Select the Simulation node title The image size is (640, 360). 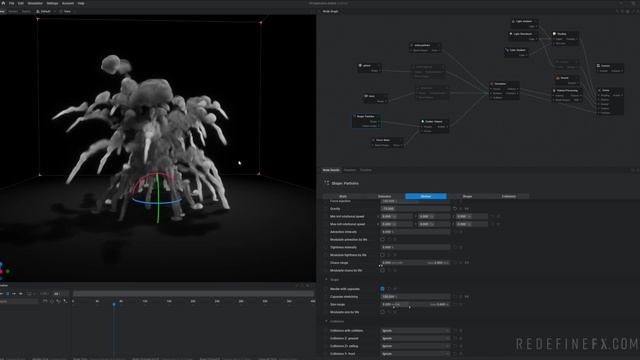pyautogui.click(x=500, y=84)
